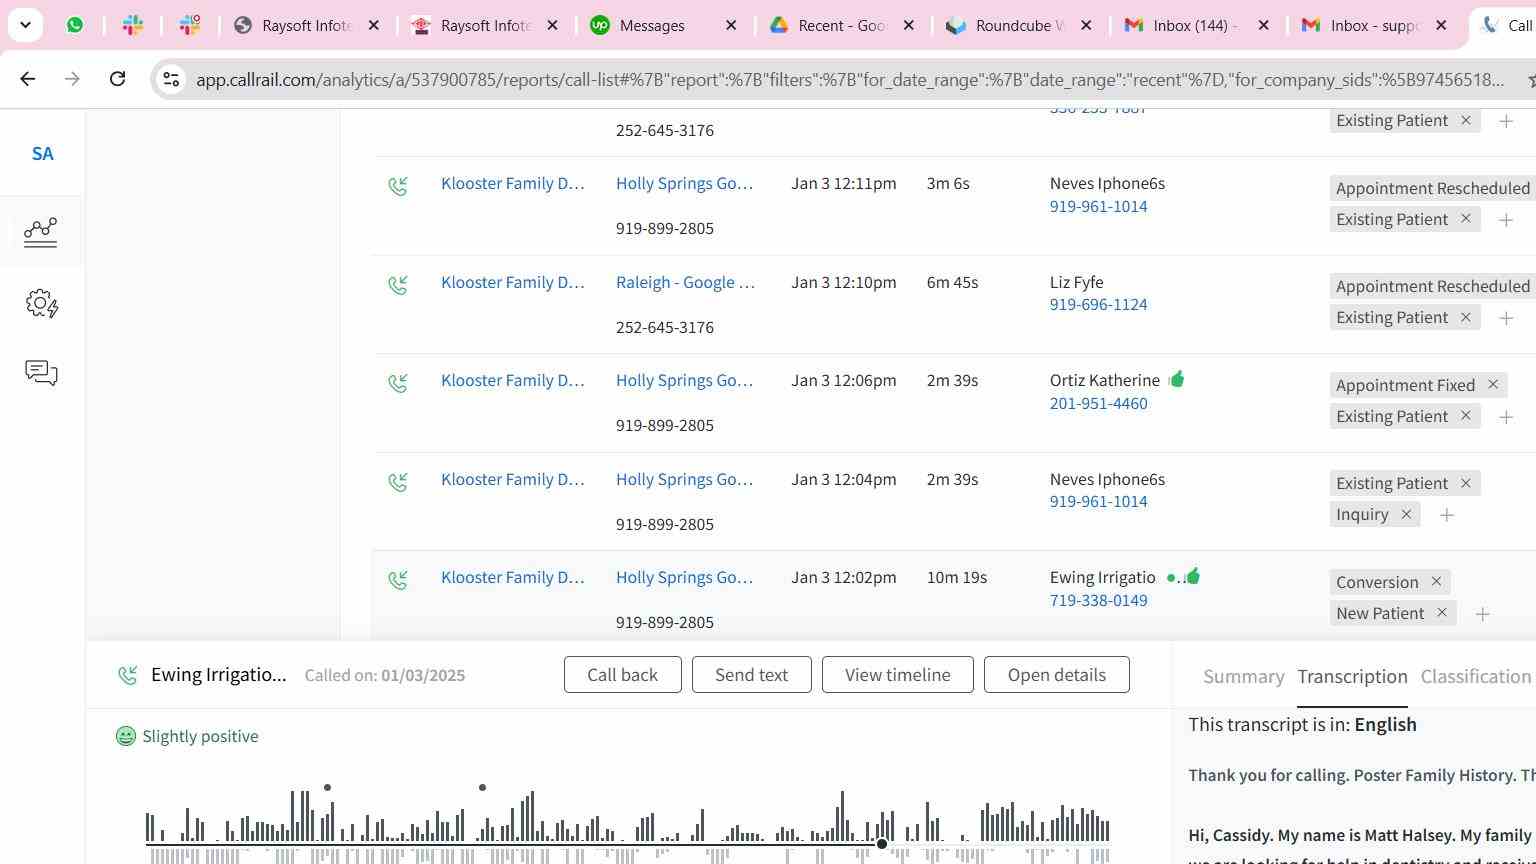The width and height of the screenshot is (1536, 864).
Task: Add tag with plus next to New Patient
Action: tap(1483, 614)
